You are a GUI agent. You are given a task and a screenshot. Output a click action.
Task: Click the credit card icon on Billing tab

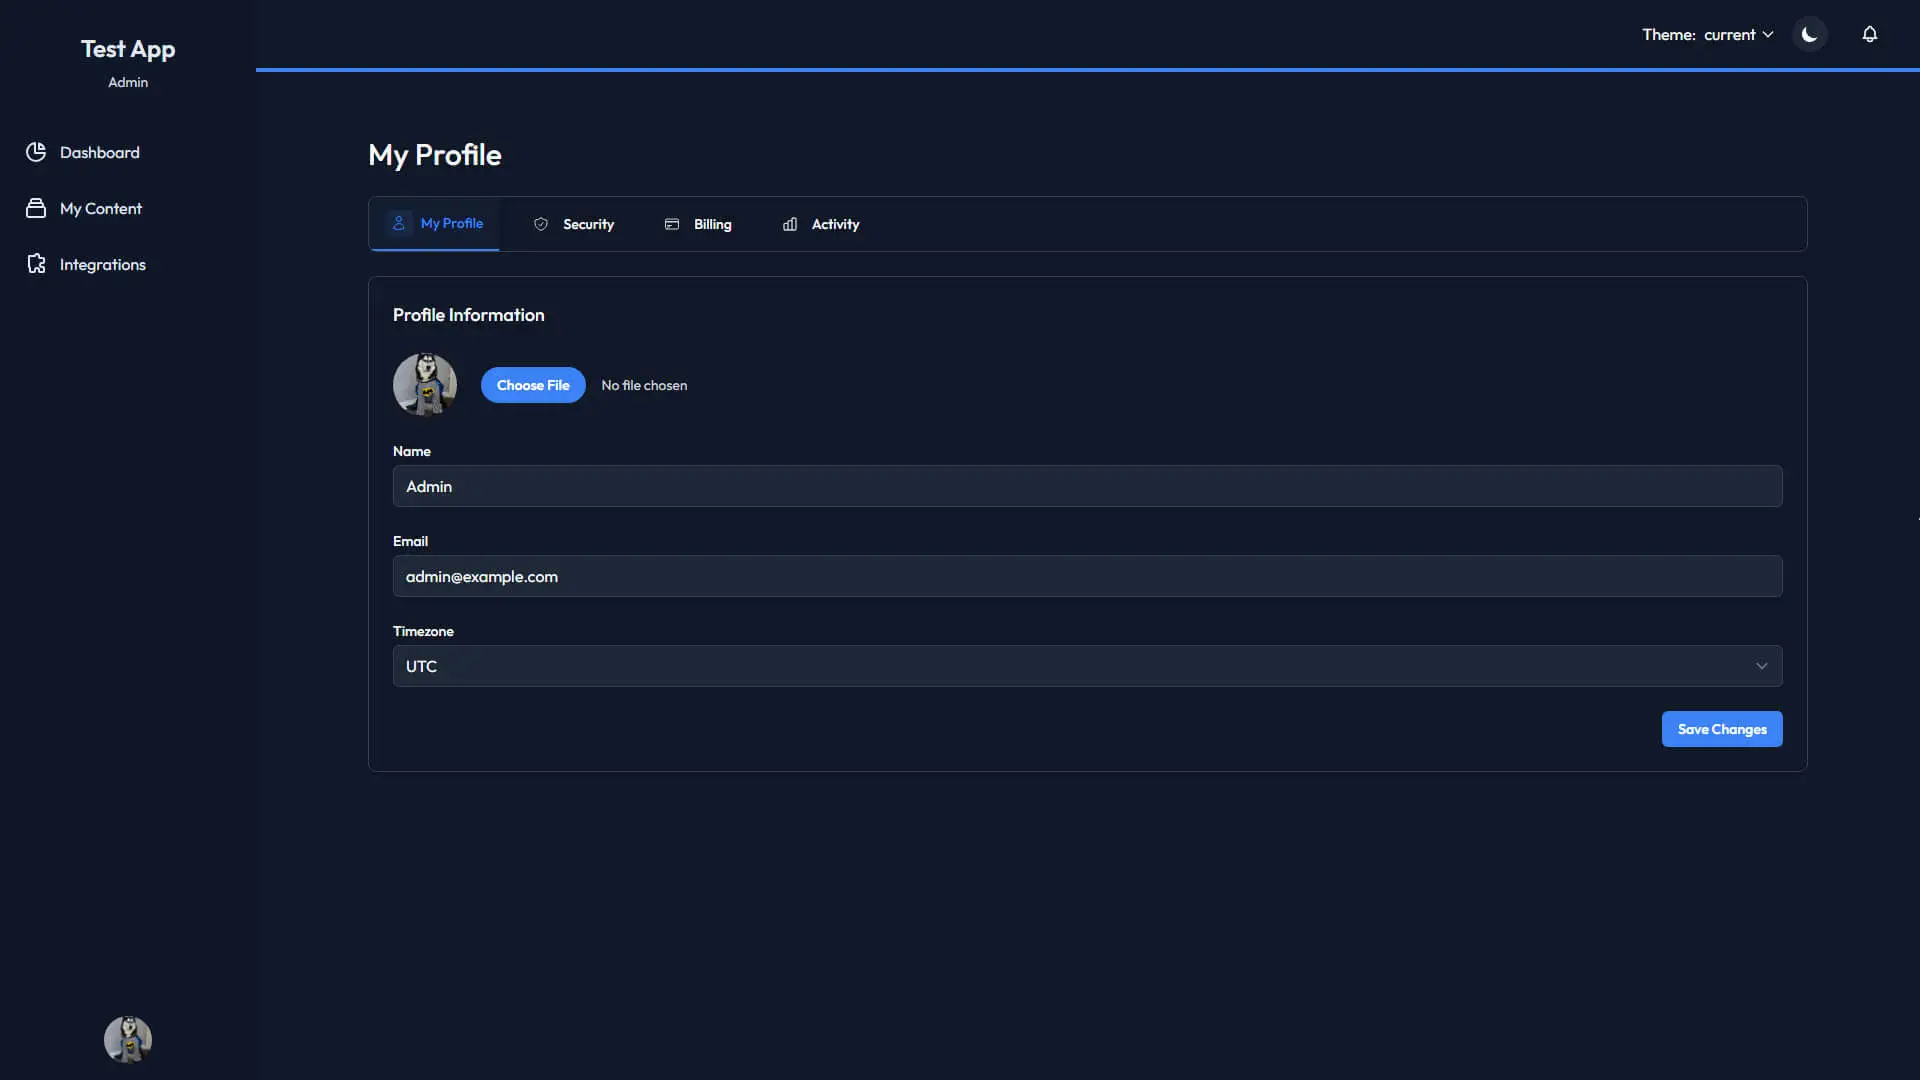pos(672,224)
